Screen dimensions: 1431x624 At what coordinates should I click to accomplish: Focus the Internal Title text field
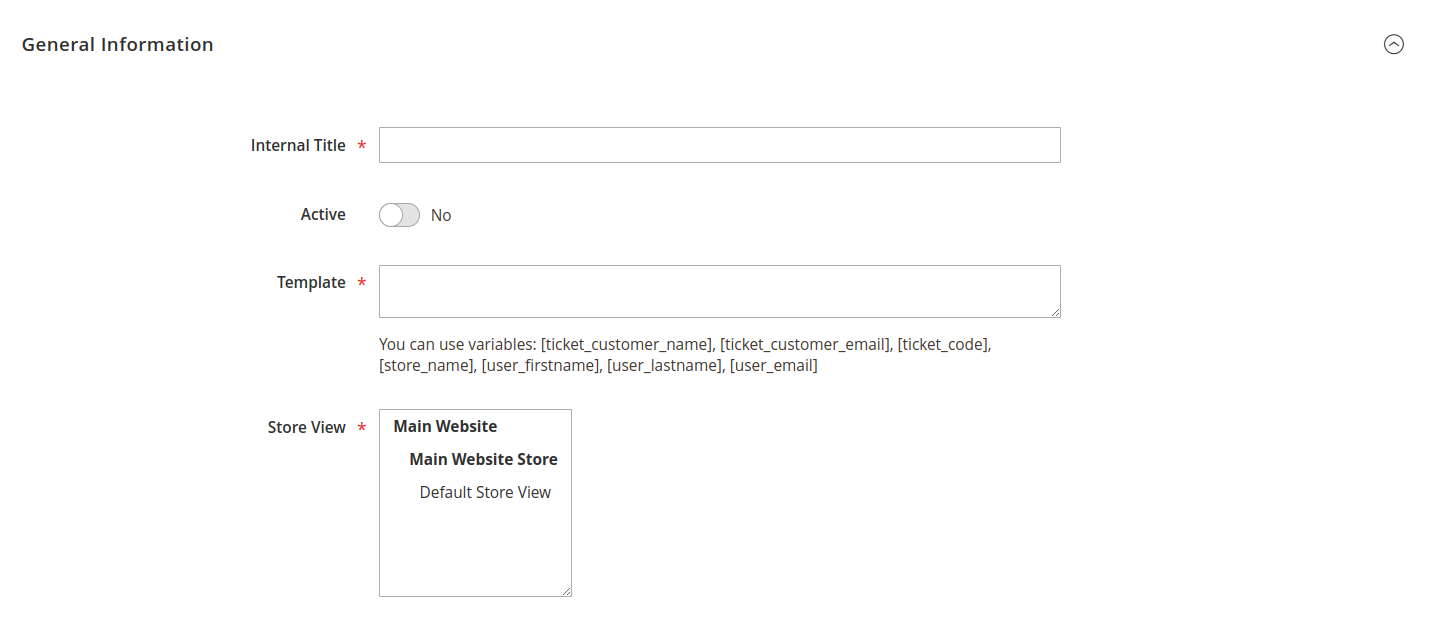tap(719, 145)
